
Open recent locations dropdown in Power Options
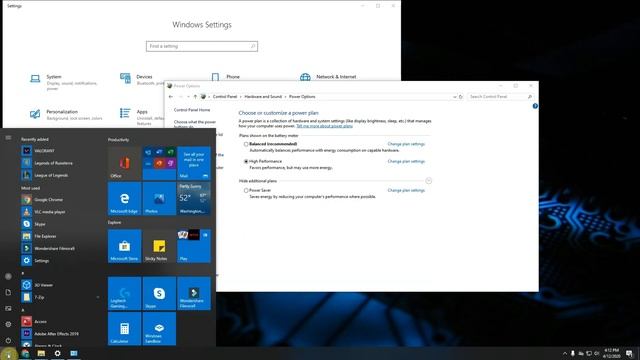point(188,97)
